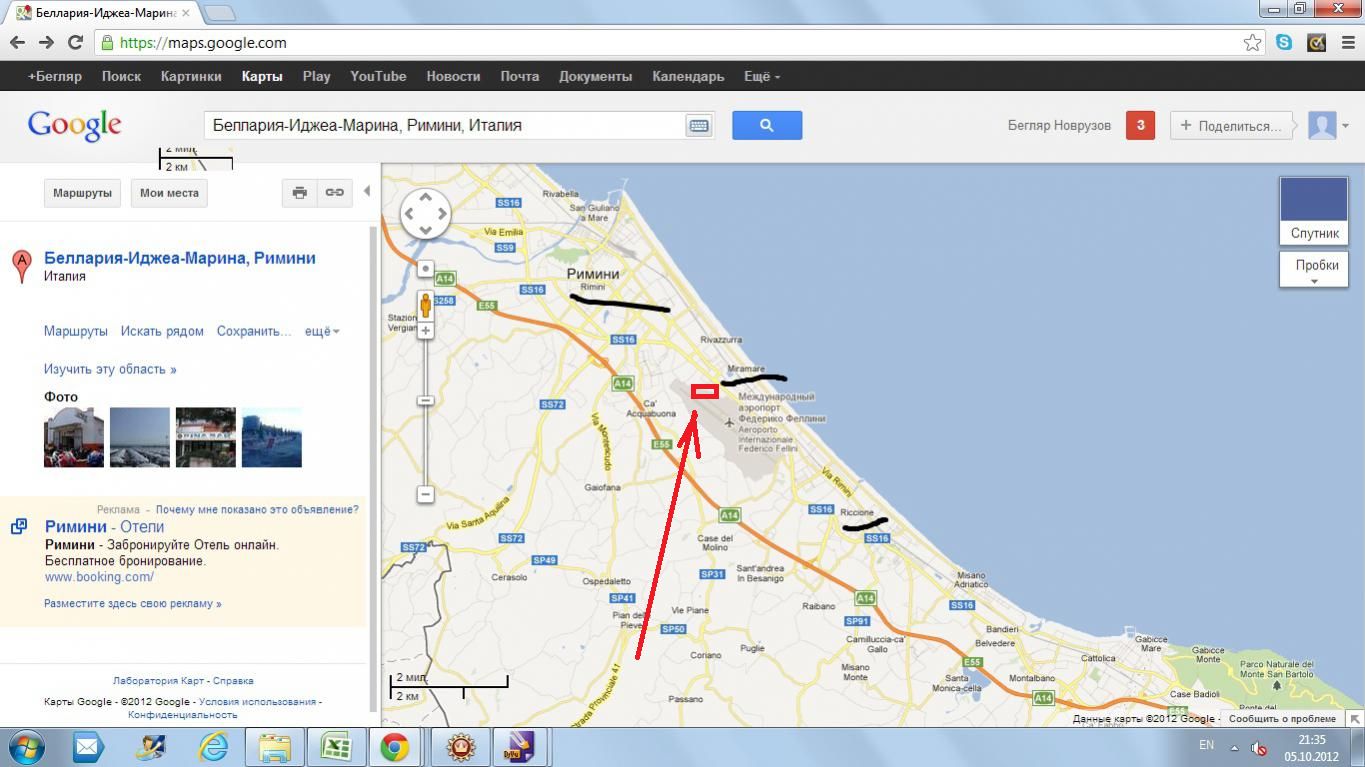Viewport: 1365px width, 767px height.
Task: Go forward in browser history
Action: [46, 43]
